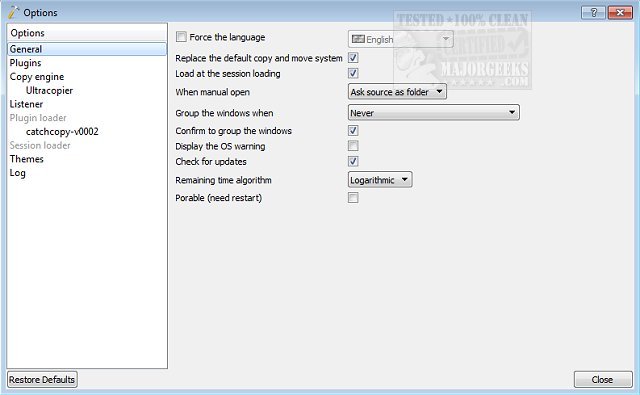The height and width of the screenshot is (395, 640).
Task: Toggle Confirm to group the windows checkbox
Action: pos(353,131)
